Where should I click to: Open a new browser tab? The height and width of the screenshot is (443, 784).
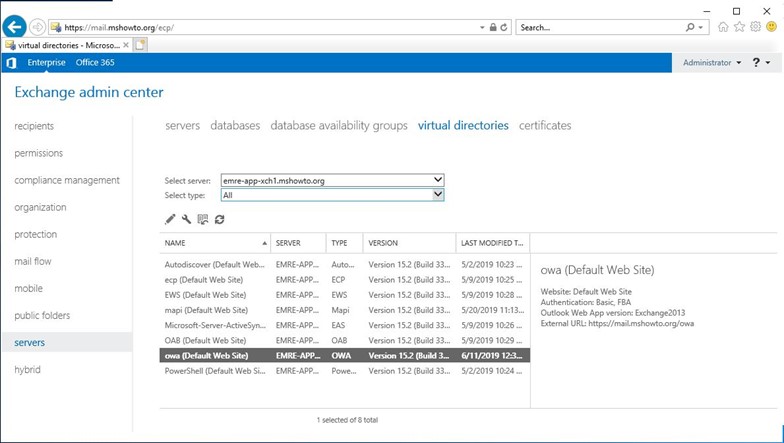click(x=140, y=45)
